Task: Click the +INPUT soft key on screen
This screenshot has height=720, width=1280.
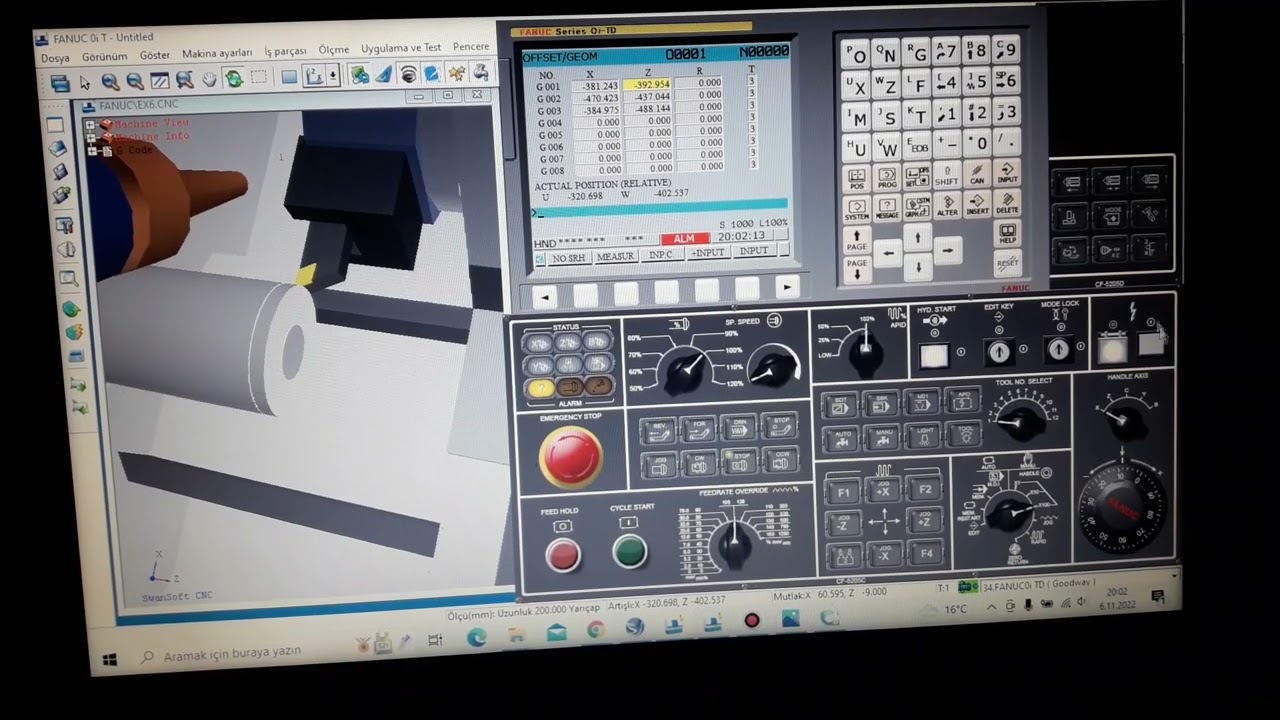Action: (708, 253)
